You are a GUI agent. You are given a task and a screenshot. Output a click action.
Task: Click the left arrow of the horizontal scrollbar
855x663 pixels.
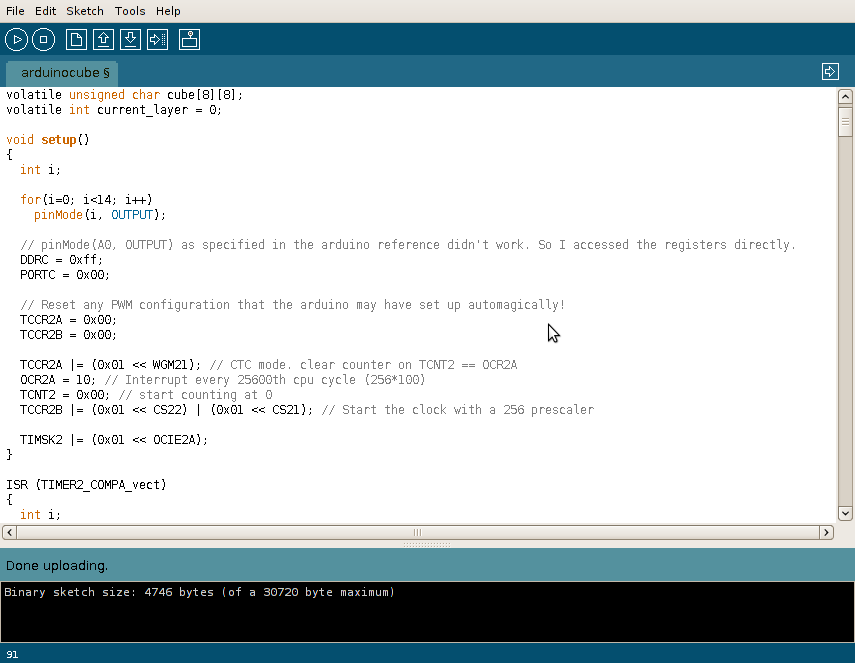8,532
